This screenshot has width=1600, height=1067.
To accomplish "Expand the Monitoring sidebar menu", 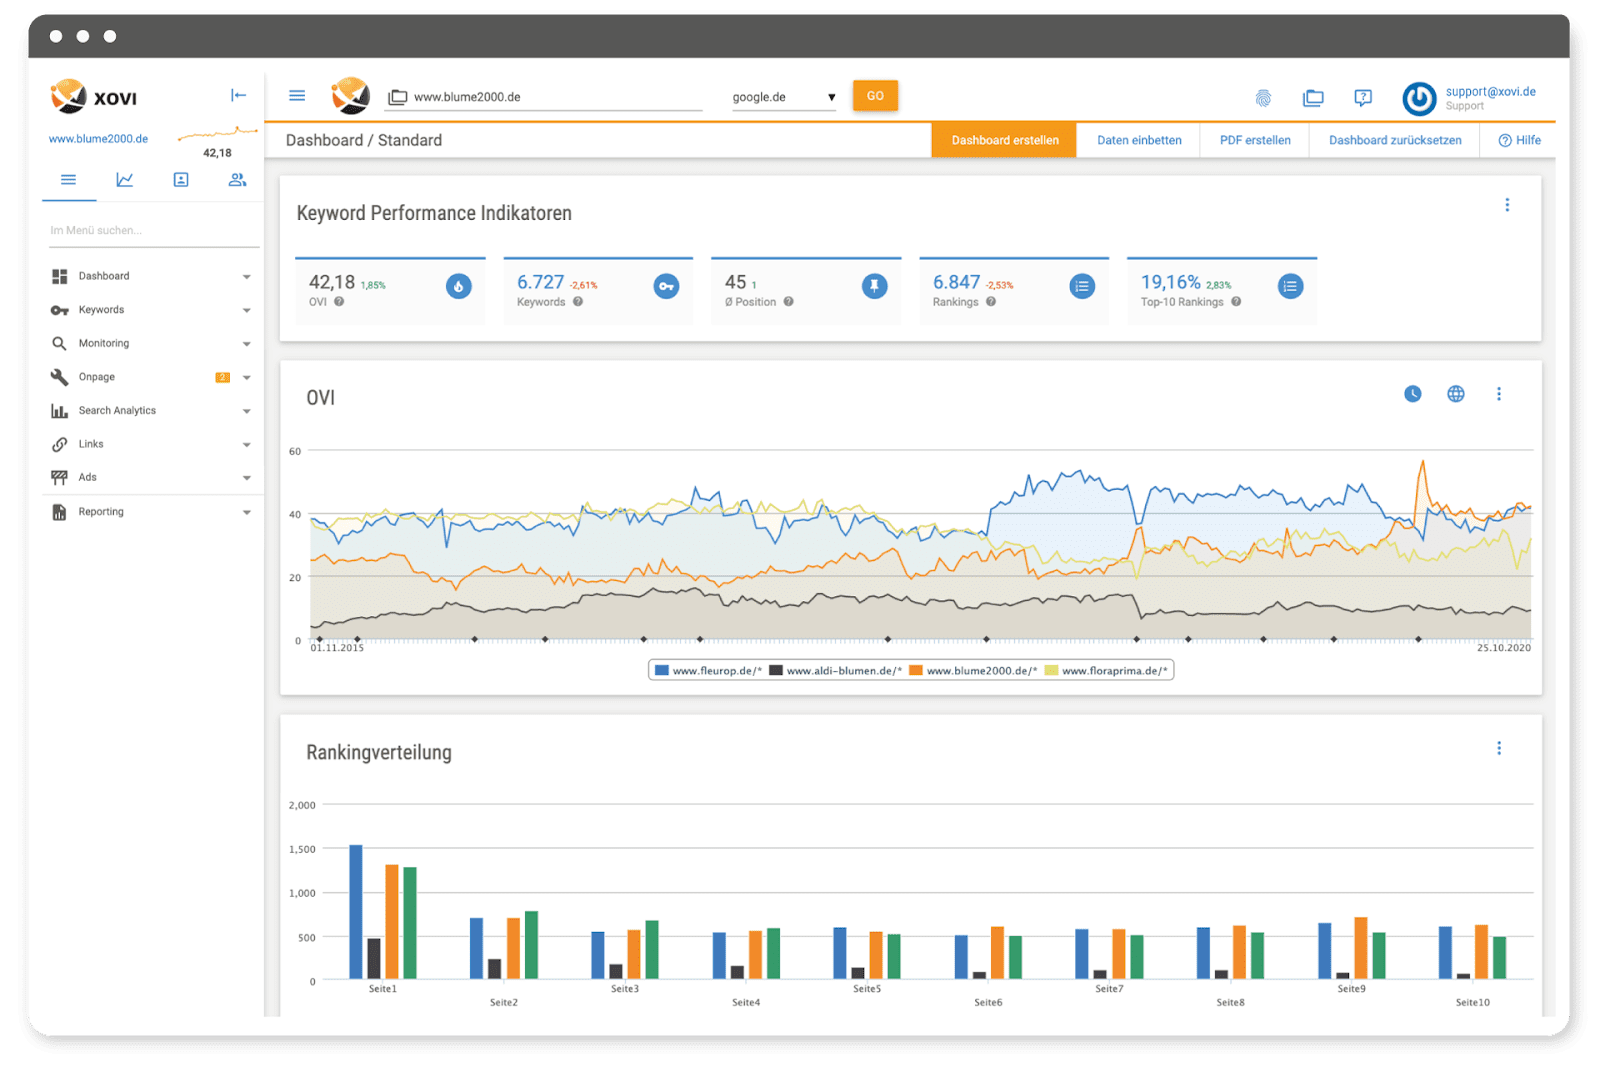I will pos(151,343).
